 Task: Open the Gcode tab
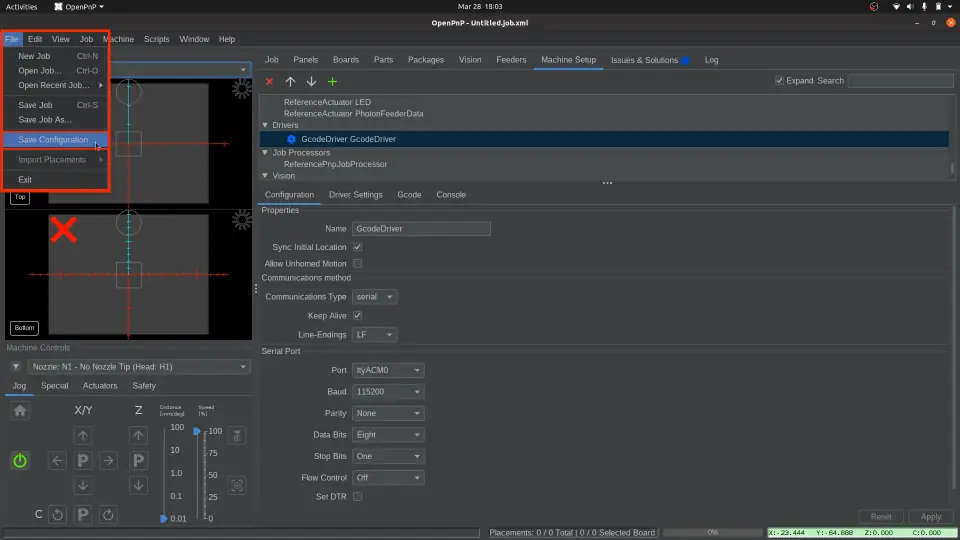coord(409,195)
